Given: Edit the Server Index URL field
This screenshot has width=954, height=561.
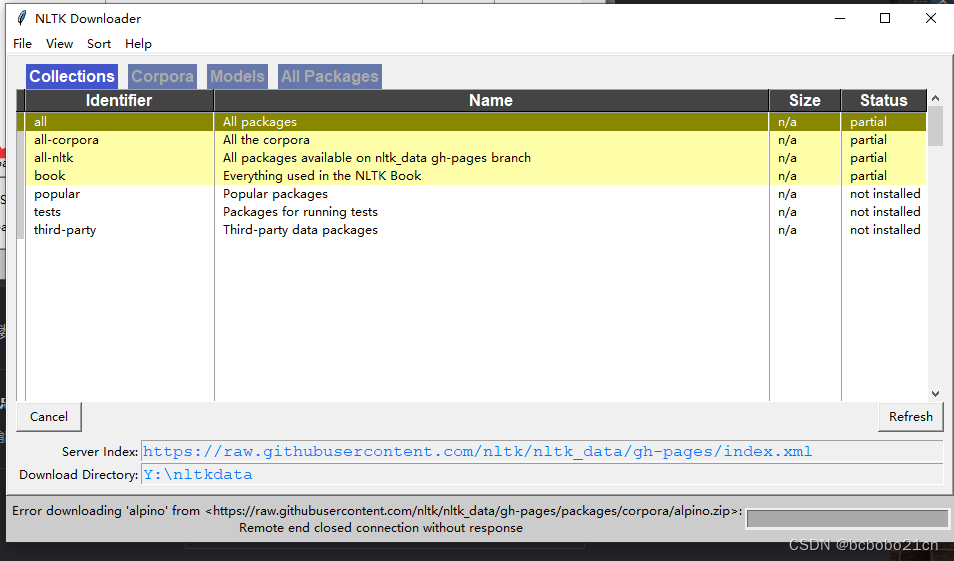Looking at the screenshot, I should pos(541,451).
